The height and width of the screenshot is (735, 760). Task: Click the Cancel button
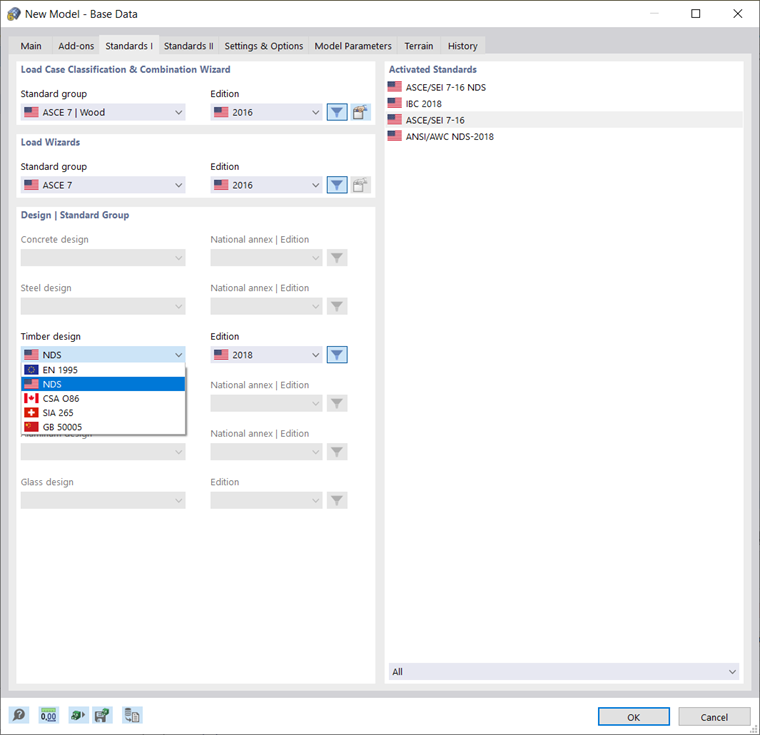coord(714,717)
